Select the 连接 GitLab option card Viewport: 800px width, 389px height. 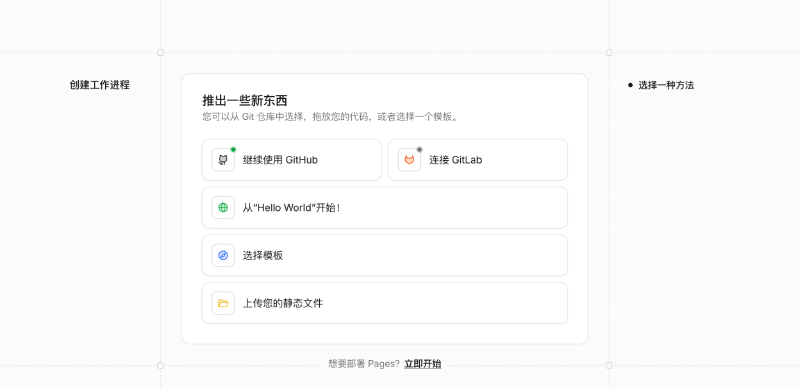[478, 160]
